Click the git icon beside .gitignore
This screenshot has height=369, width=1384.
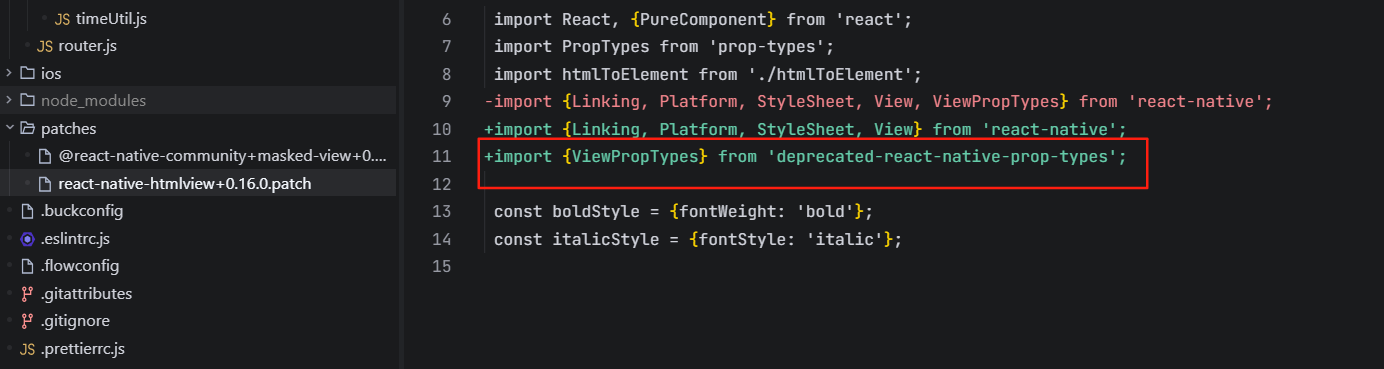[x=27, y=321]
